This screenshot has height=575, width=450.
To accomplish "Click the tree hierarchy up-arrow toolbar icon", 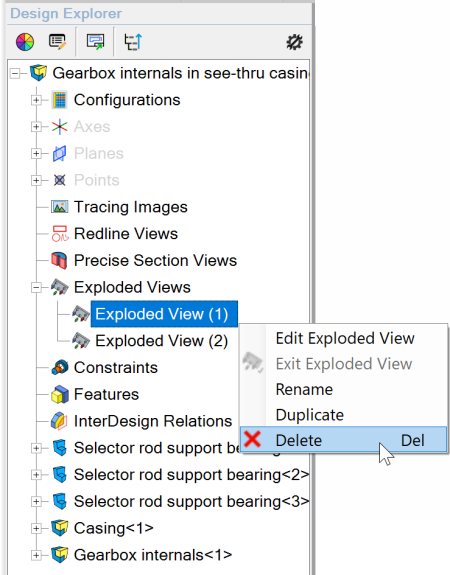I will click(133, 41).
